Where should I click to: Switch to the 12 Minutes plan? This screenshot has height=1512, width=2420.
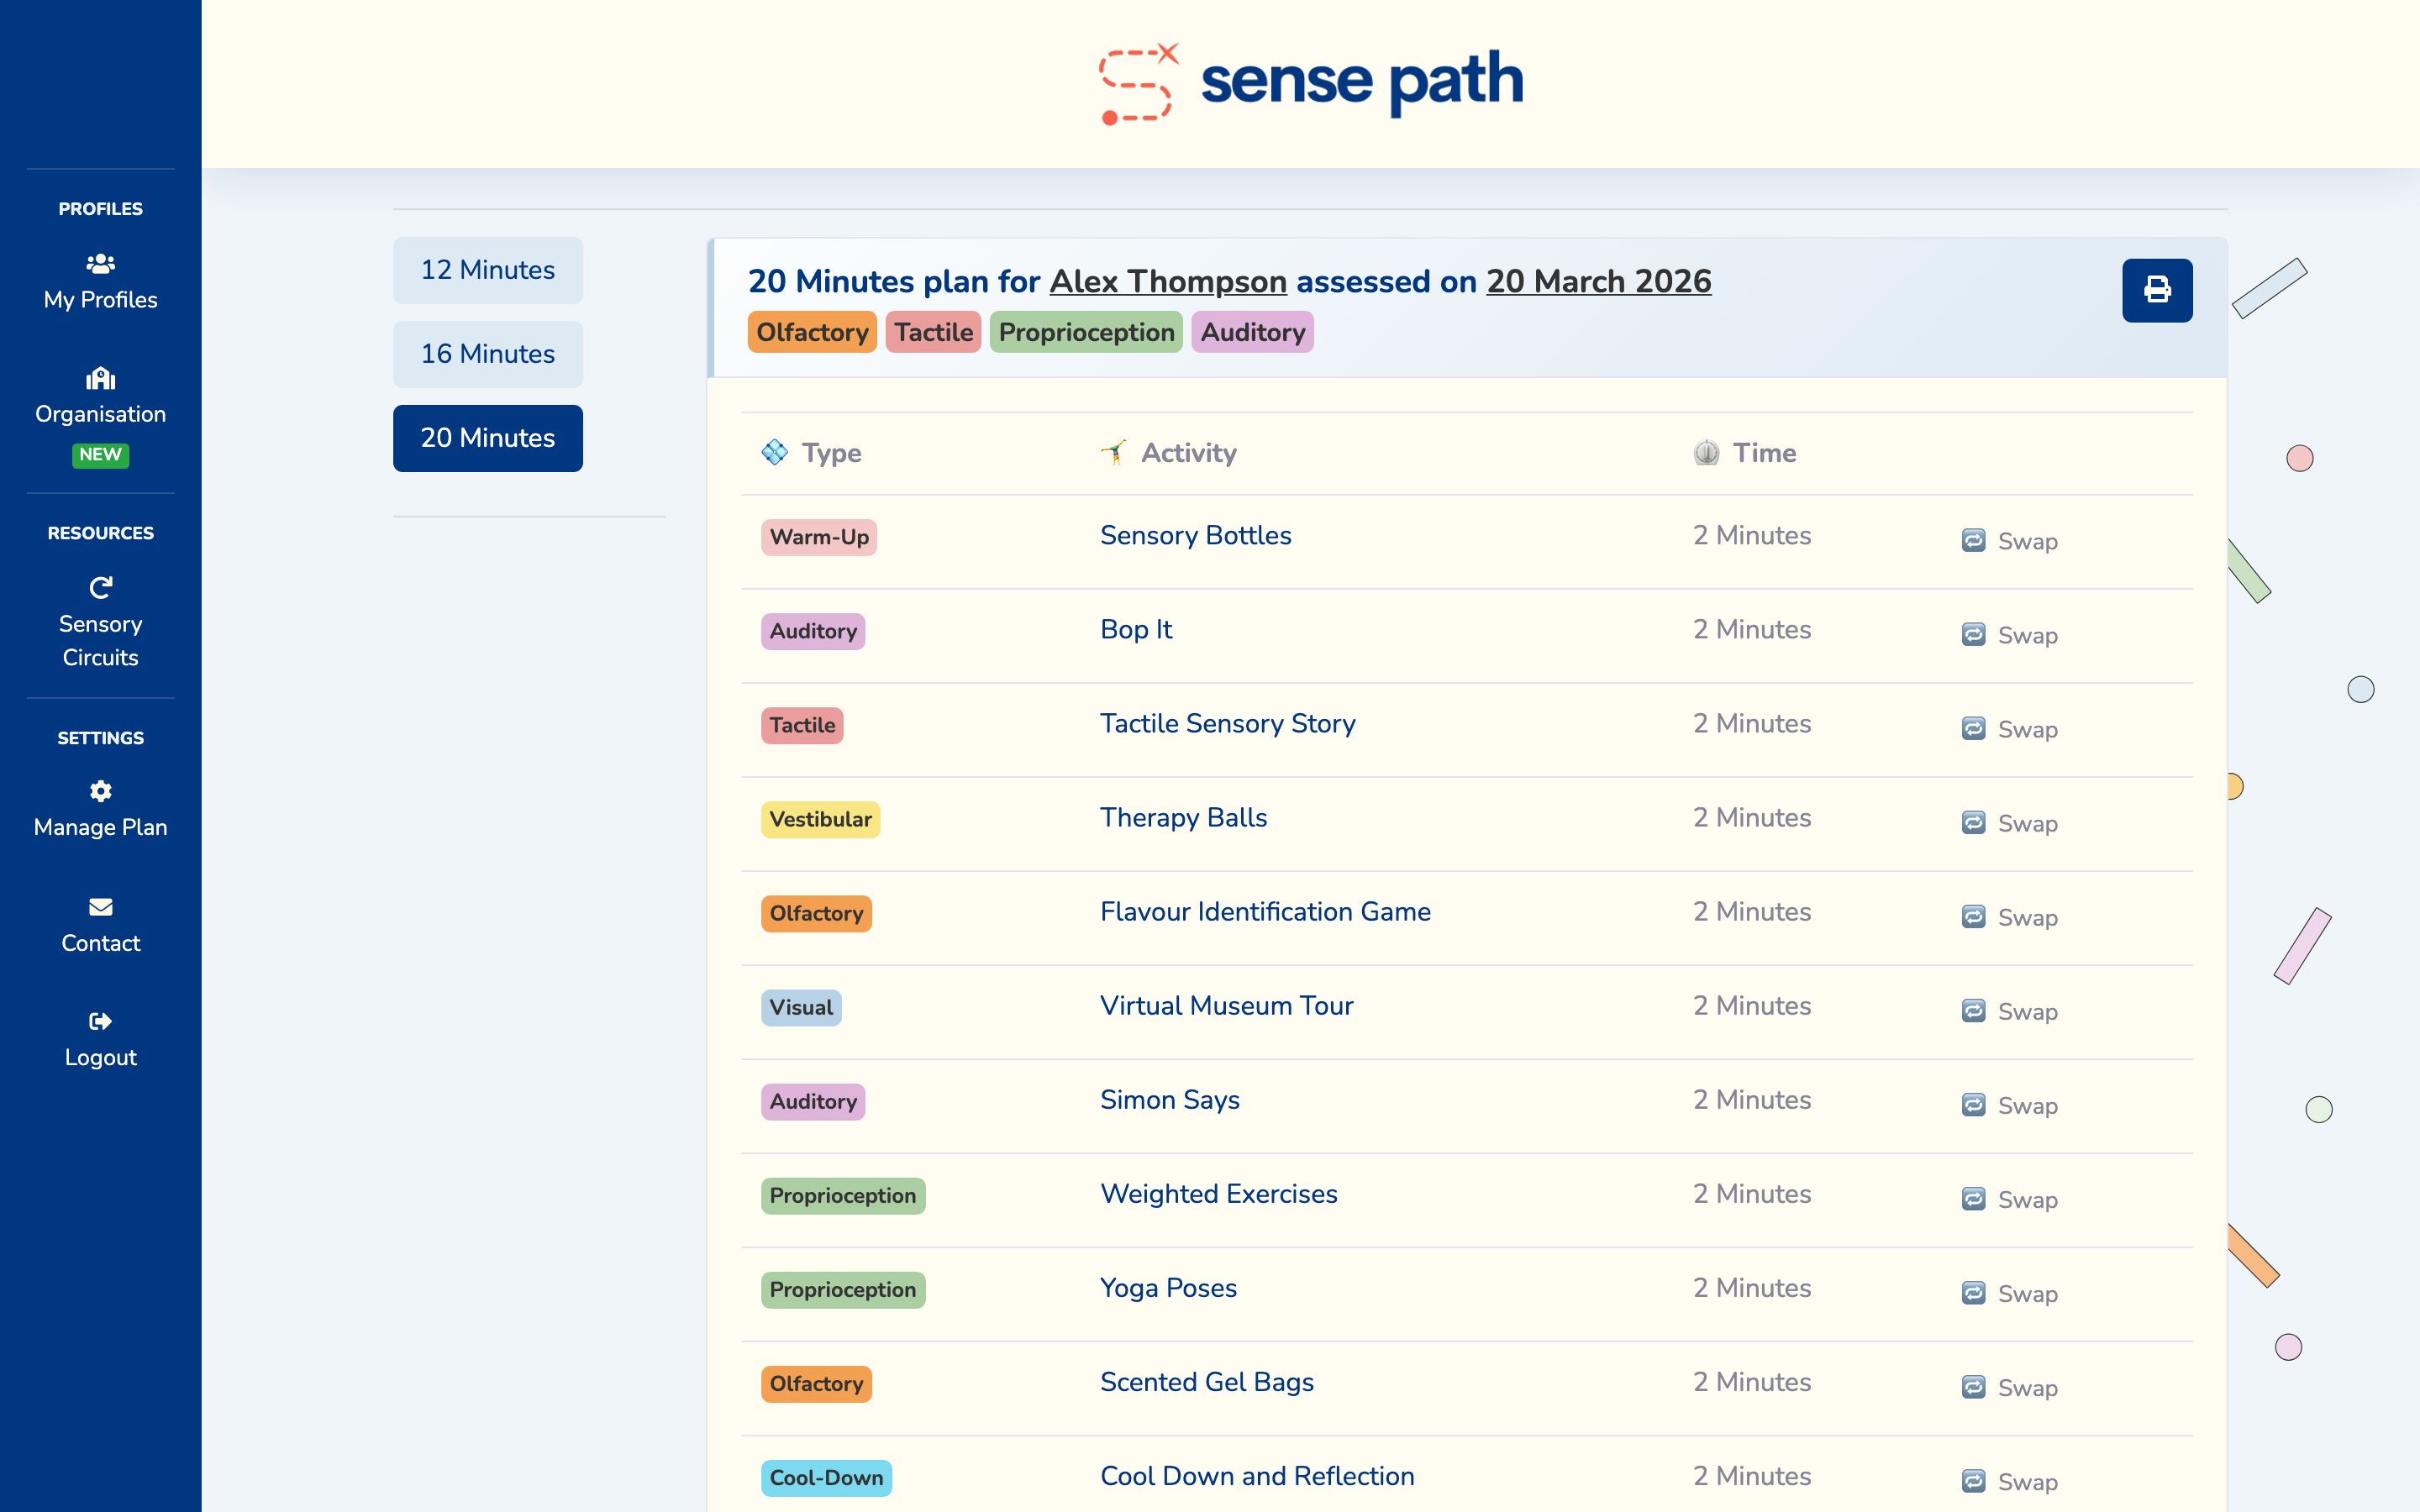(x=487, y=269)
